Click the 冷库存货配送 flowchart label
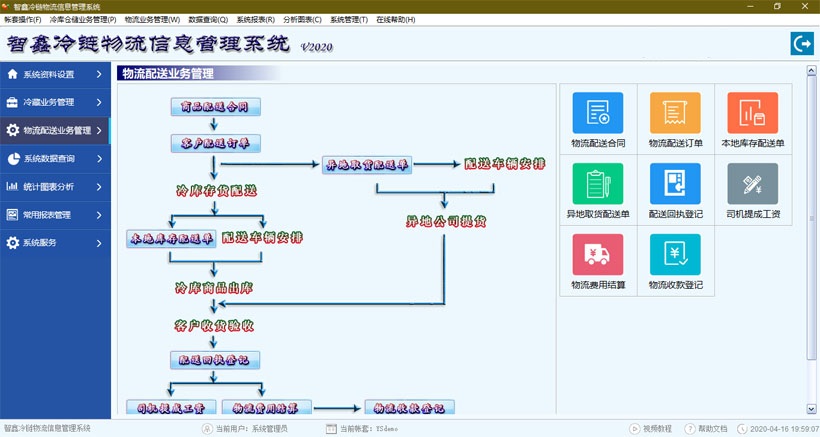This screenshot has height=437, width=820. point(216,191)
